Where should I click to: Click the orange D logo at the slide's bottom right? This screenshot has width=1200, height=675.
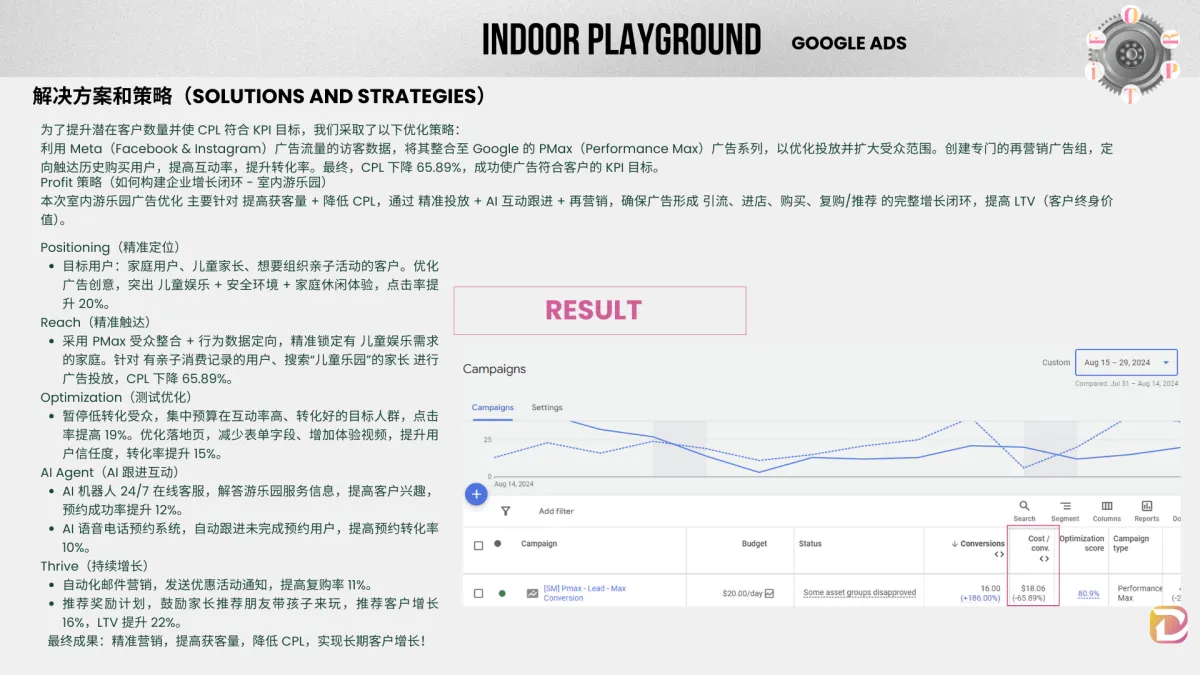(1167, 624)
